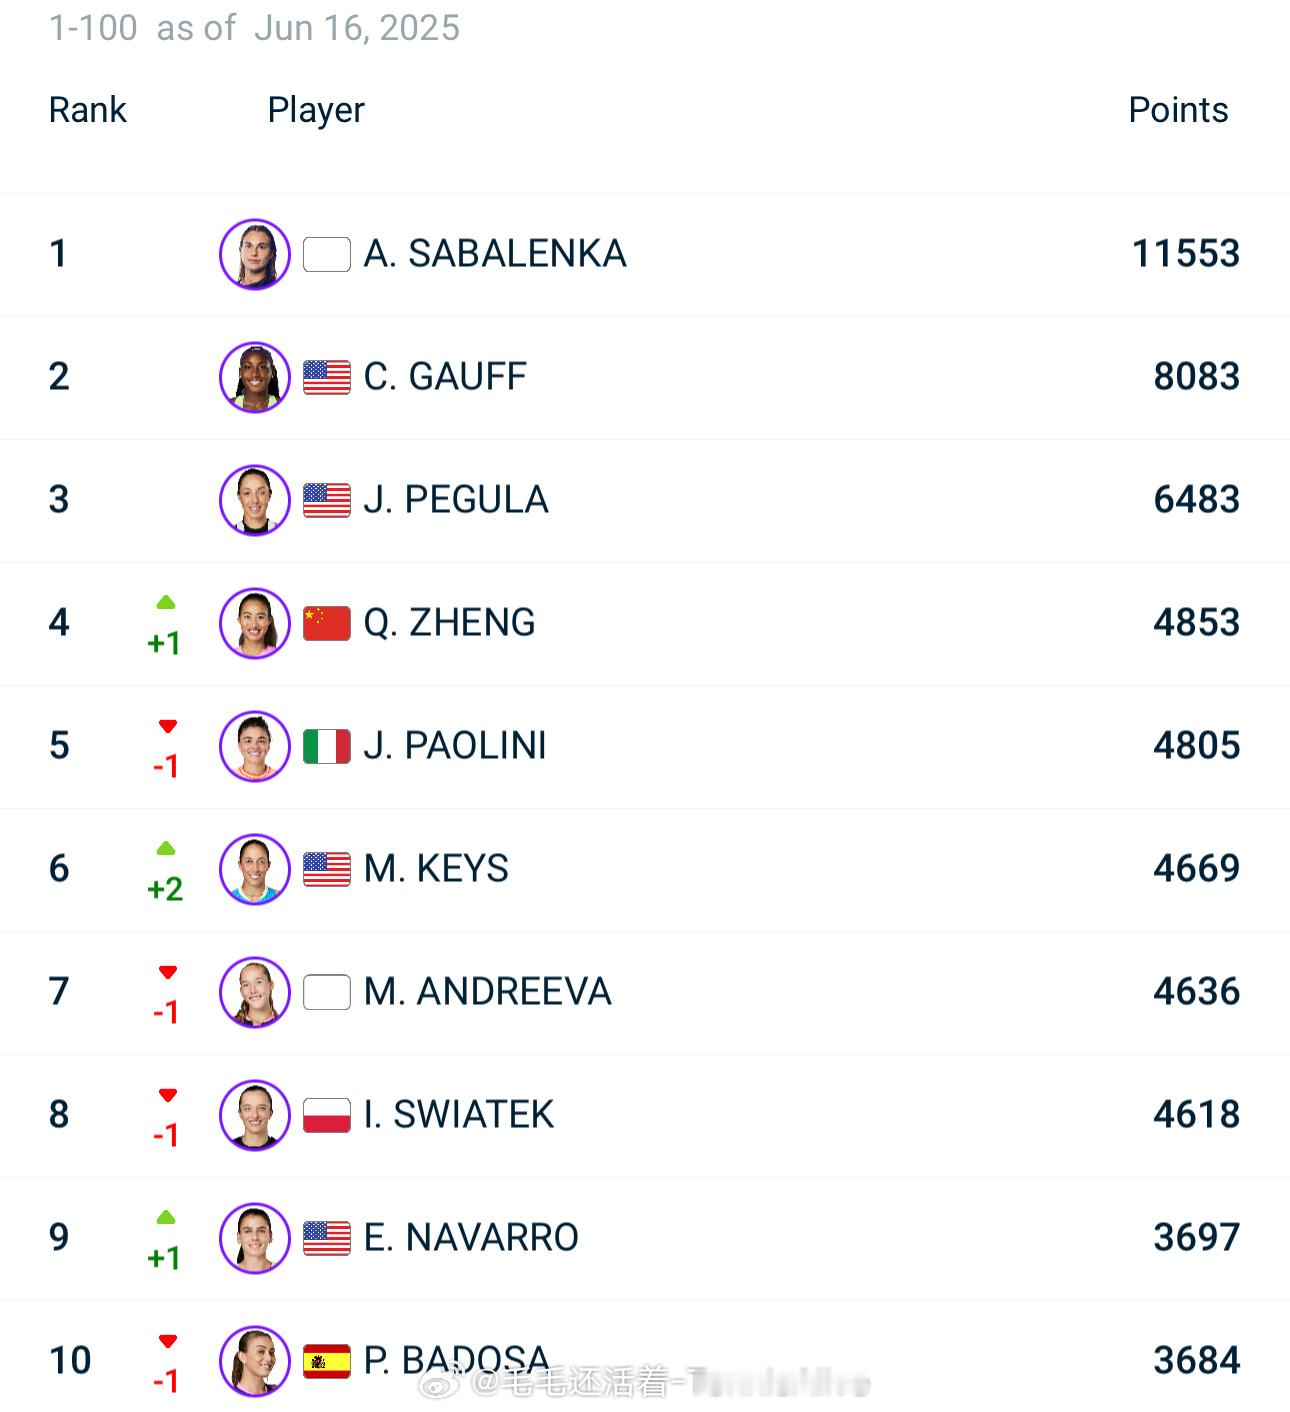The height and width of the screenshot is (1412, 1290).
Task: Tap E. Navarro's player avatar
Action: (255, 1238)
